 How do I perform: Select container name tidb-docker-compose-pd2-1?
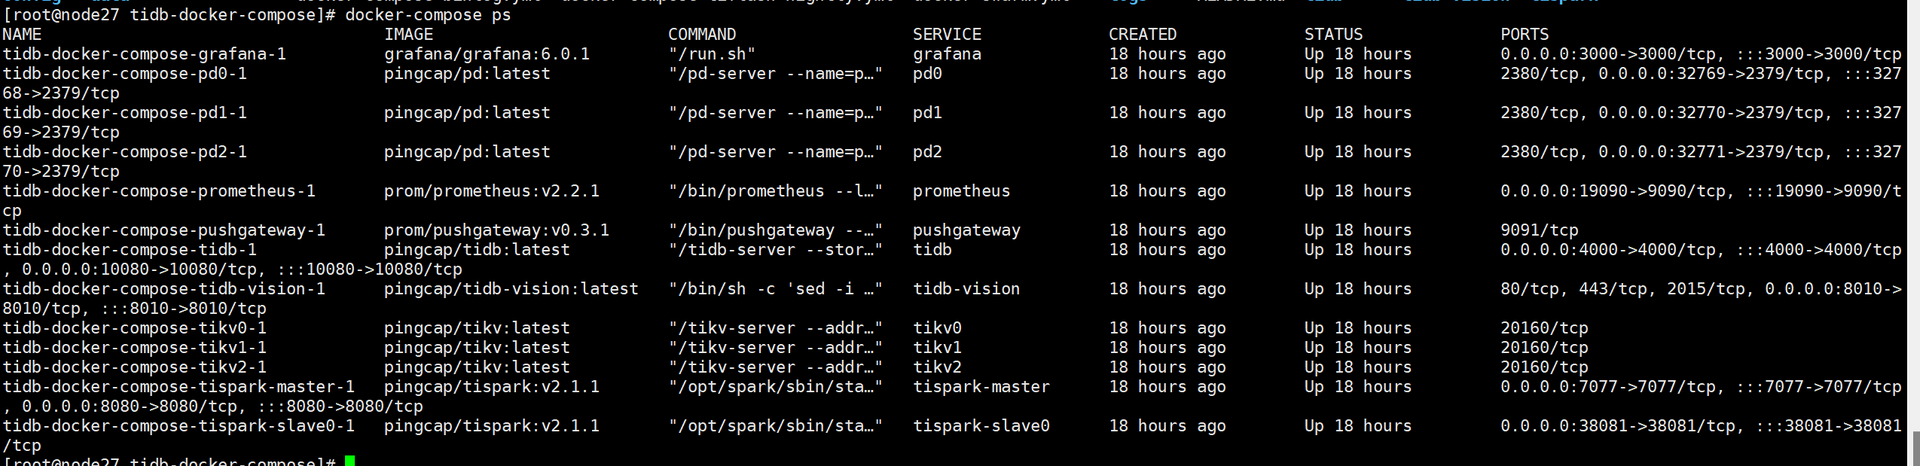tap(125, 152)
